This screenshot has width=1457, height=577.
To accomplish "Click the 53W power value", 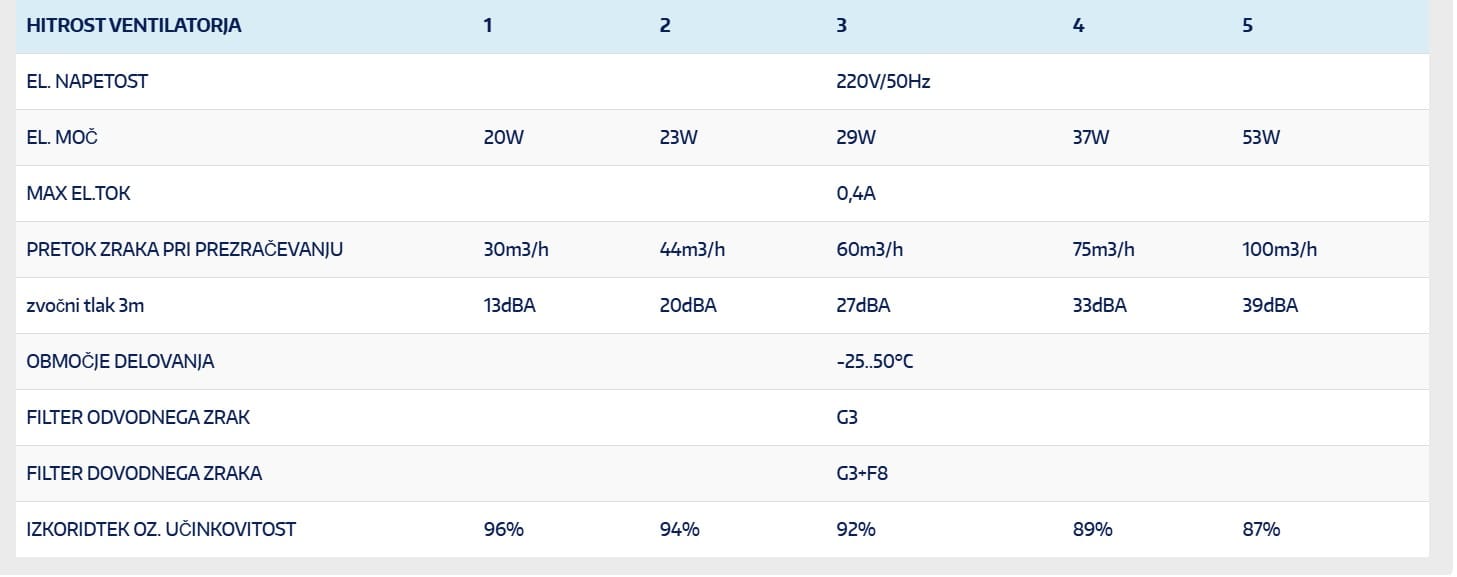I will click(1261, 138).
